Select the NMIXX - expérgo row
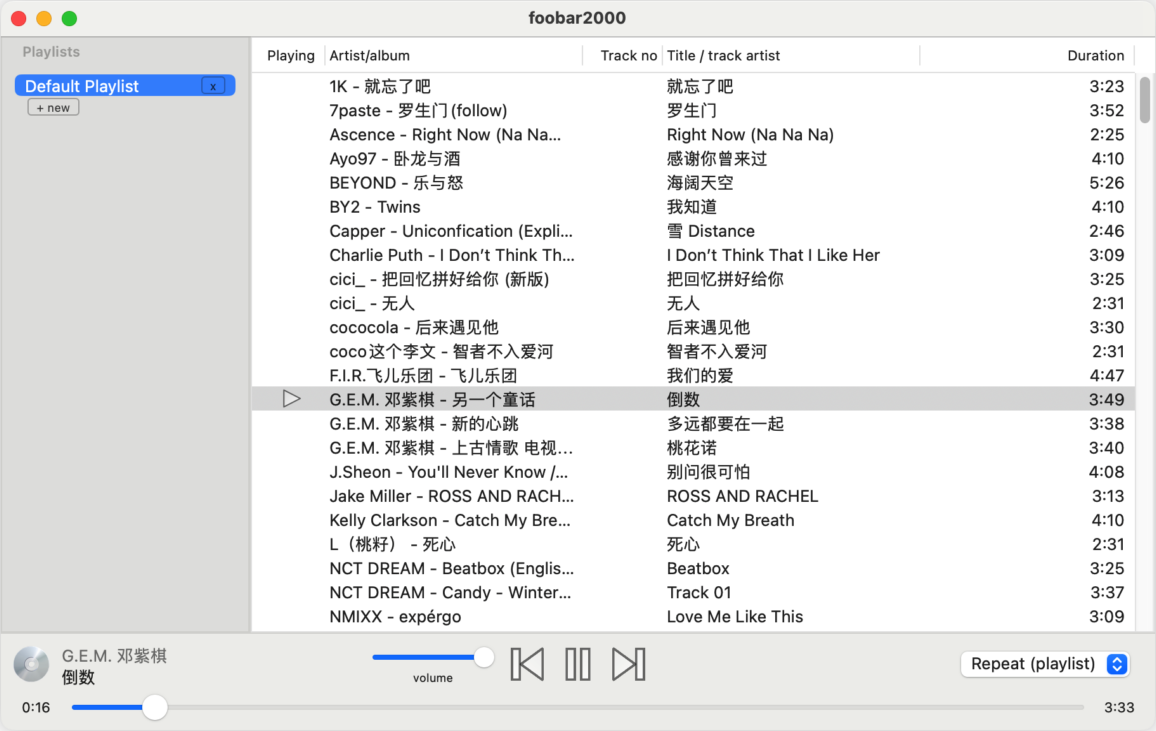The height and width of the screenshot is (731, 1156). 693,616
